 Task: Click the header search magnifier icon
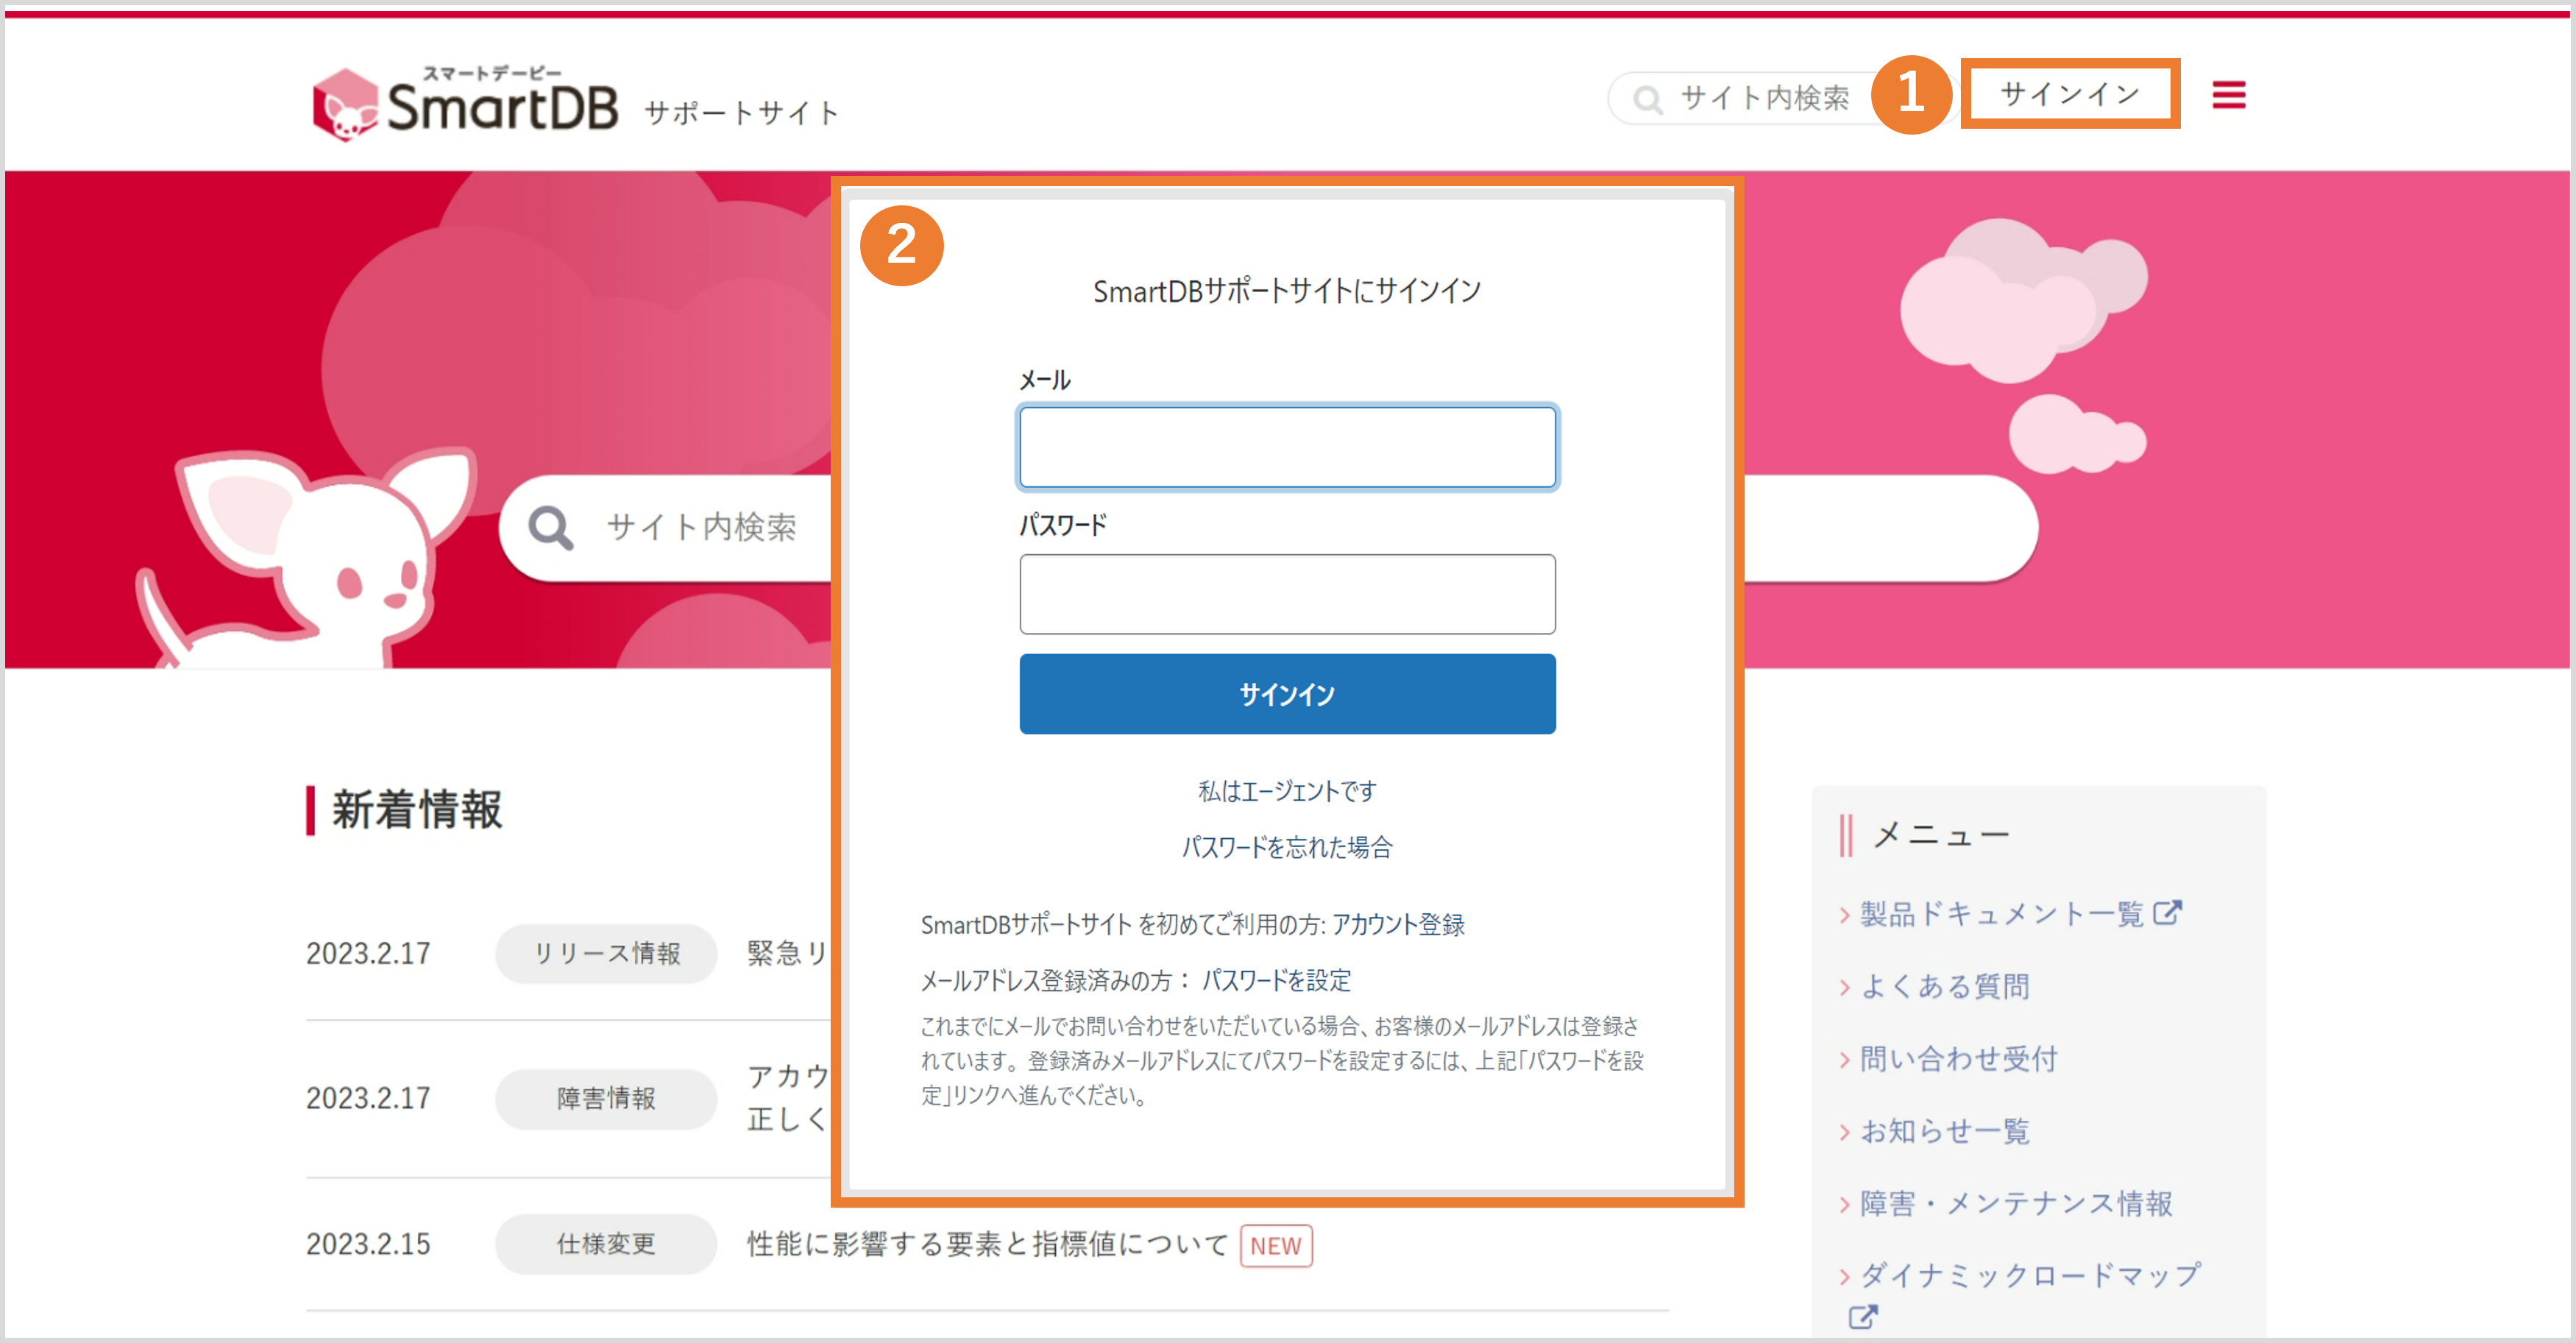[x=1647, y=99]
